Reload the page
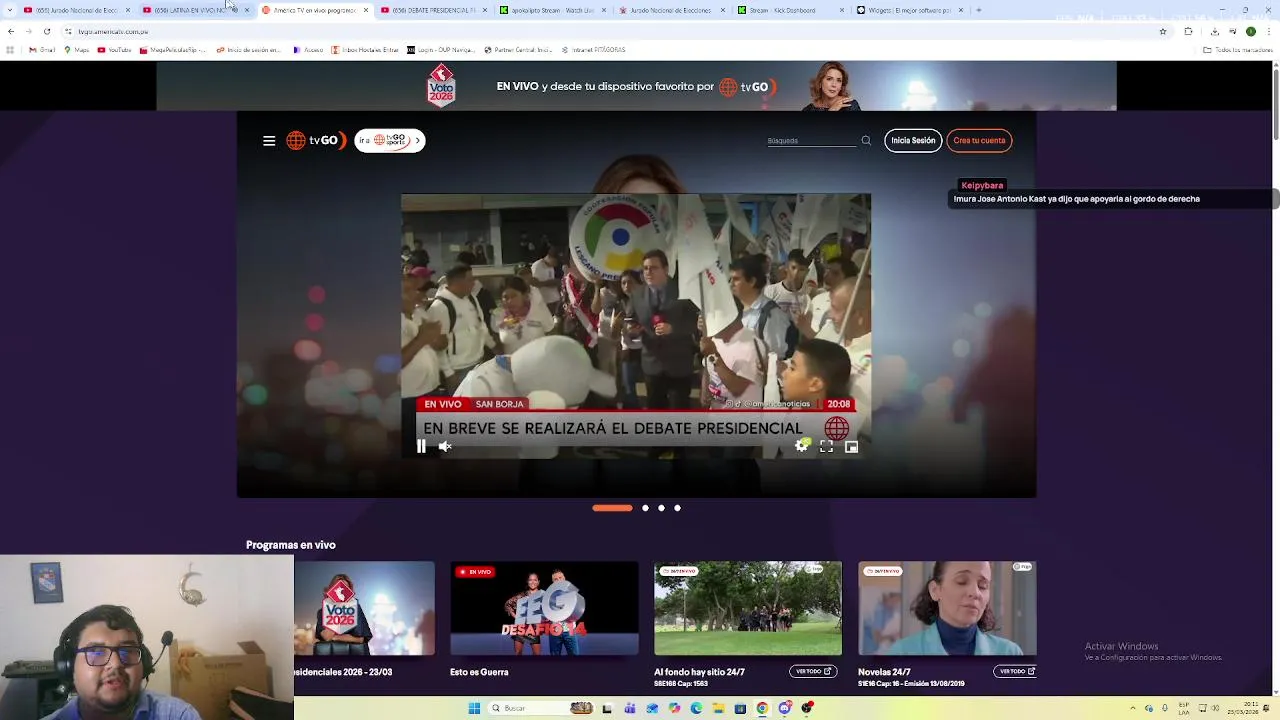Viewport: 1280px width, 720px height. (47, 31)
